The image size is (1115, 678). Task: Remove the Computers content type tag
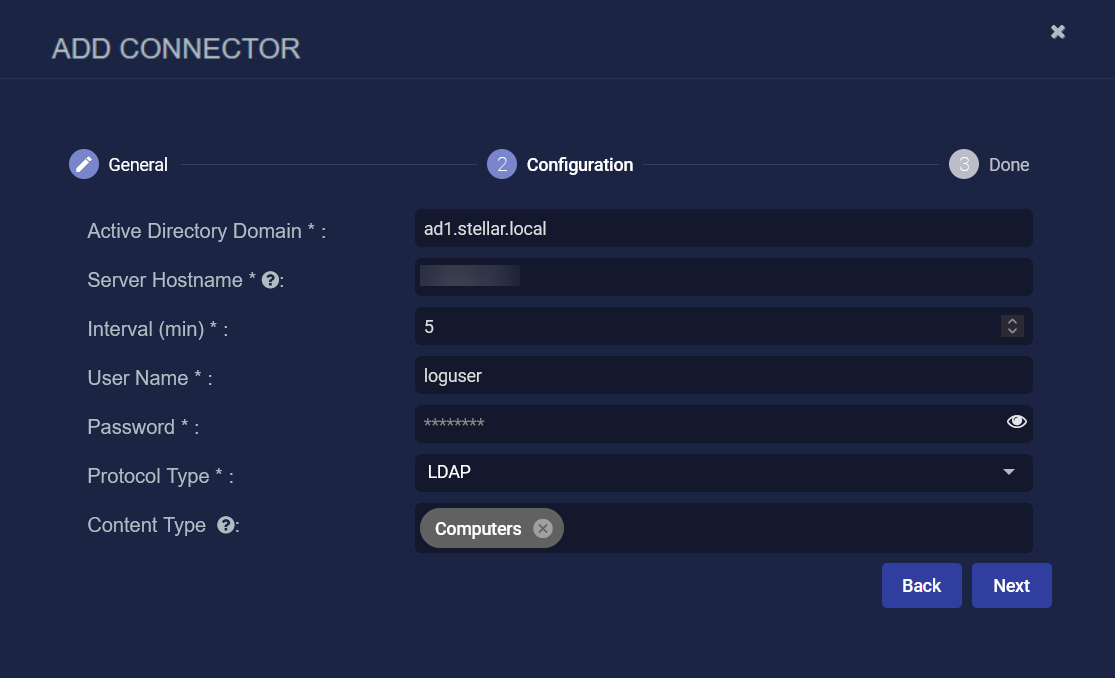(543, 528)
